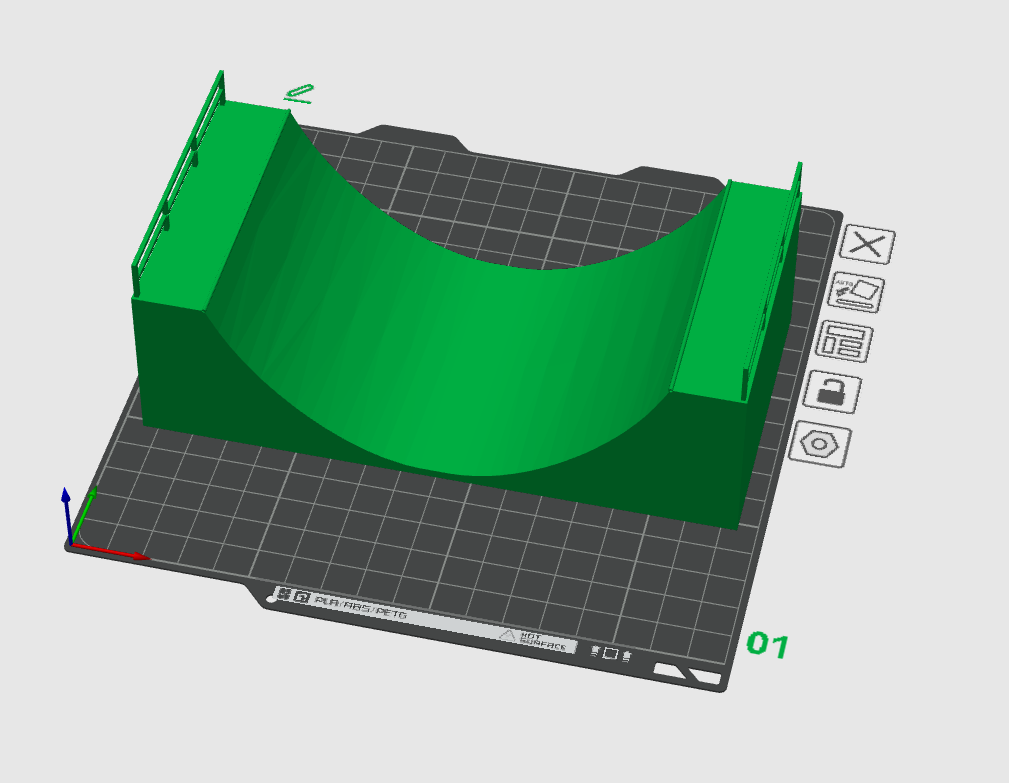Image resolution: width=1009 pixels, height=783 pixels.
Task: Toggle the plate lock icon
Action: [x=832, y=391]
